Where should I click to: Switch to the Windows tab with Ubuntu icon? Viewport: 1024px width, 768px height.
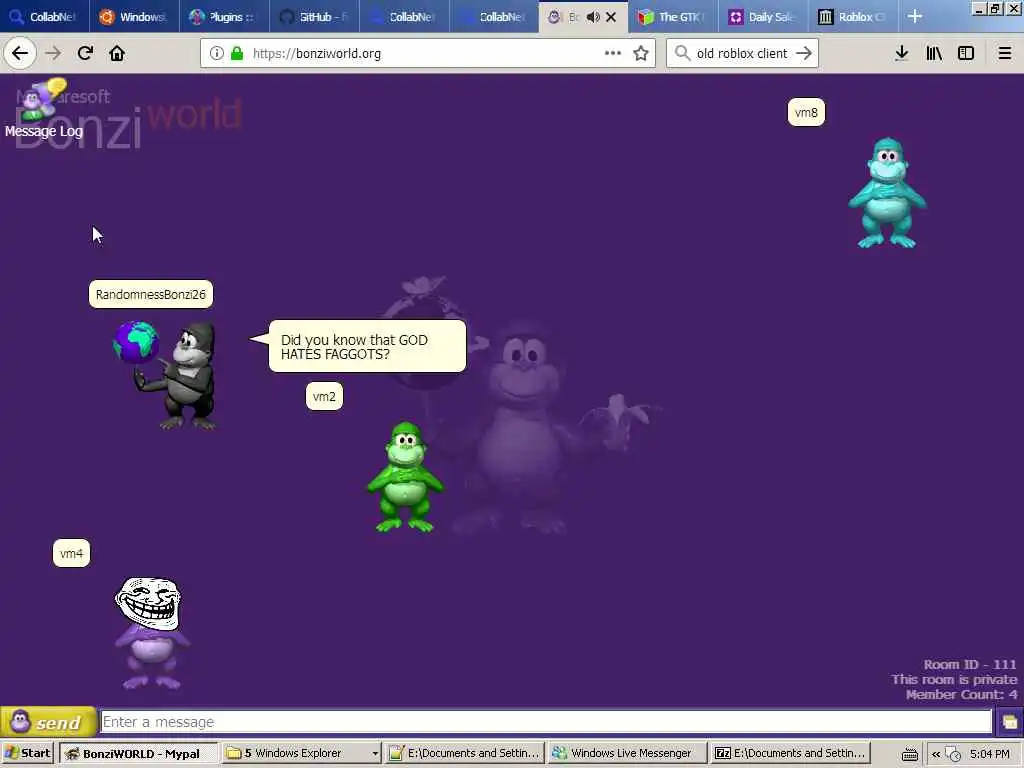click(x=134, y=17)
